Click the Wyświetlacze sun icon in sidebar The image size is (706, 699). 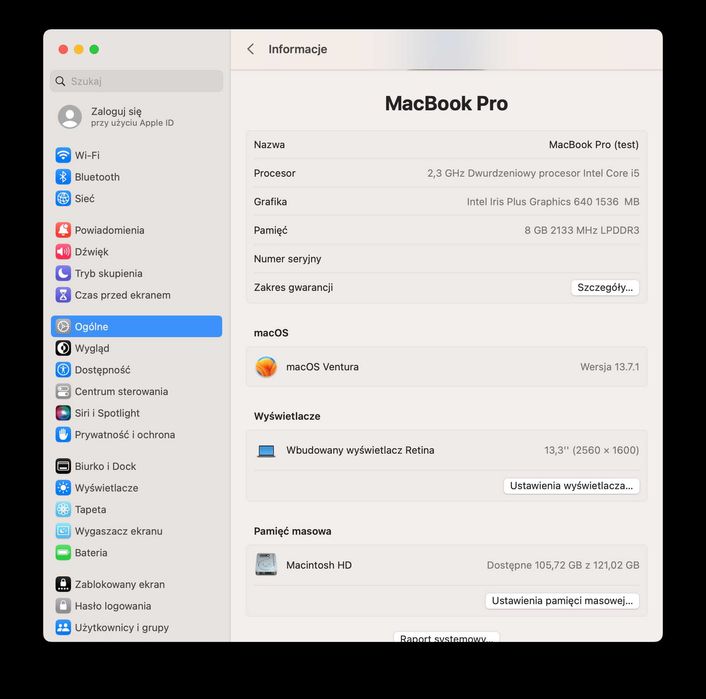(63, 488)
